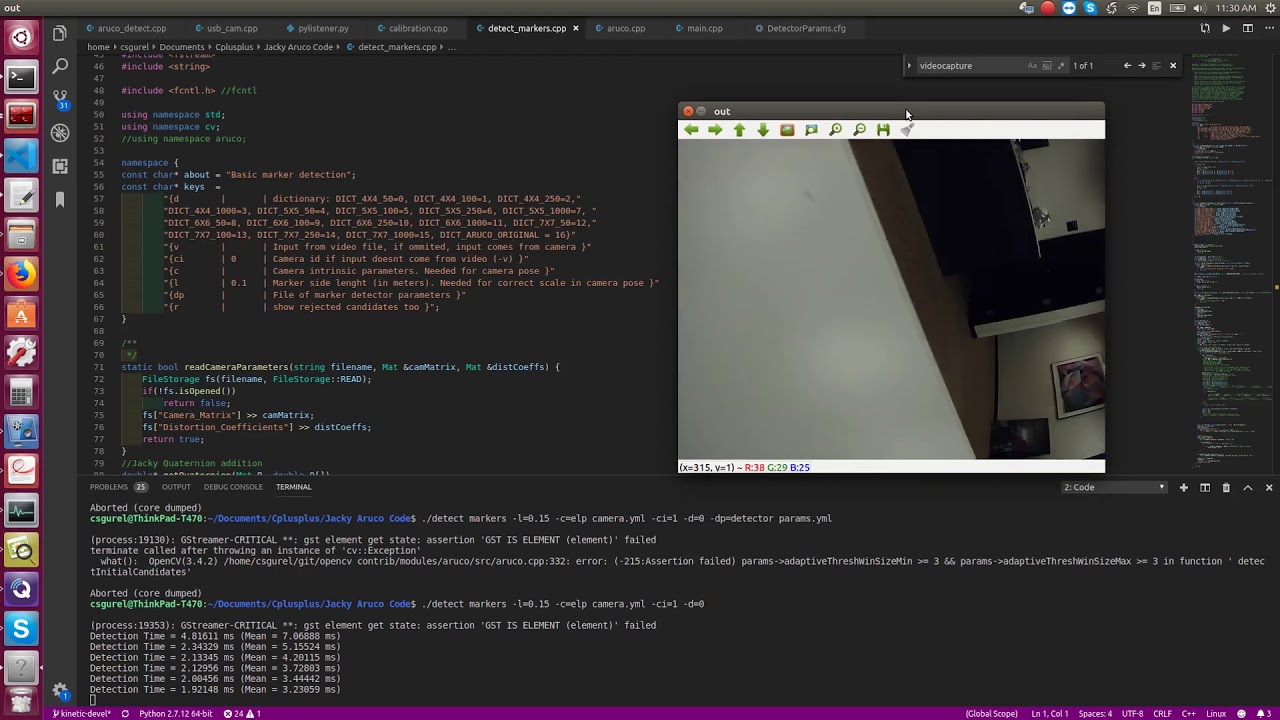This screenshot has height=720, width=1280.
Task: Run the code with the play icon
Action: pyautogui.click(x=1226, y=28)
